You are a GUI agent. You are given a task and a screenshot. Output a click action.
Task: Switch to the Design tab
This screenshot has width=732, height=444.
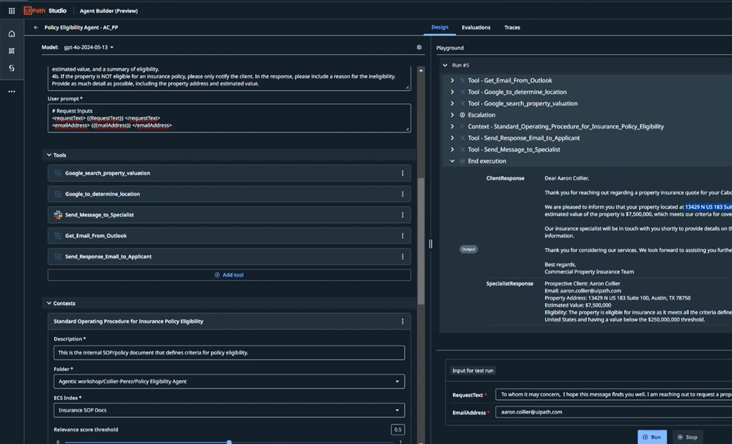[x=440, y=28]
